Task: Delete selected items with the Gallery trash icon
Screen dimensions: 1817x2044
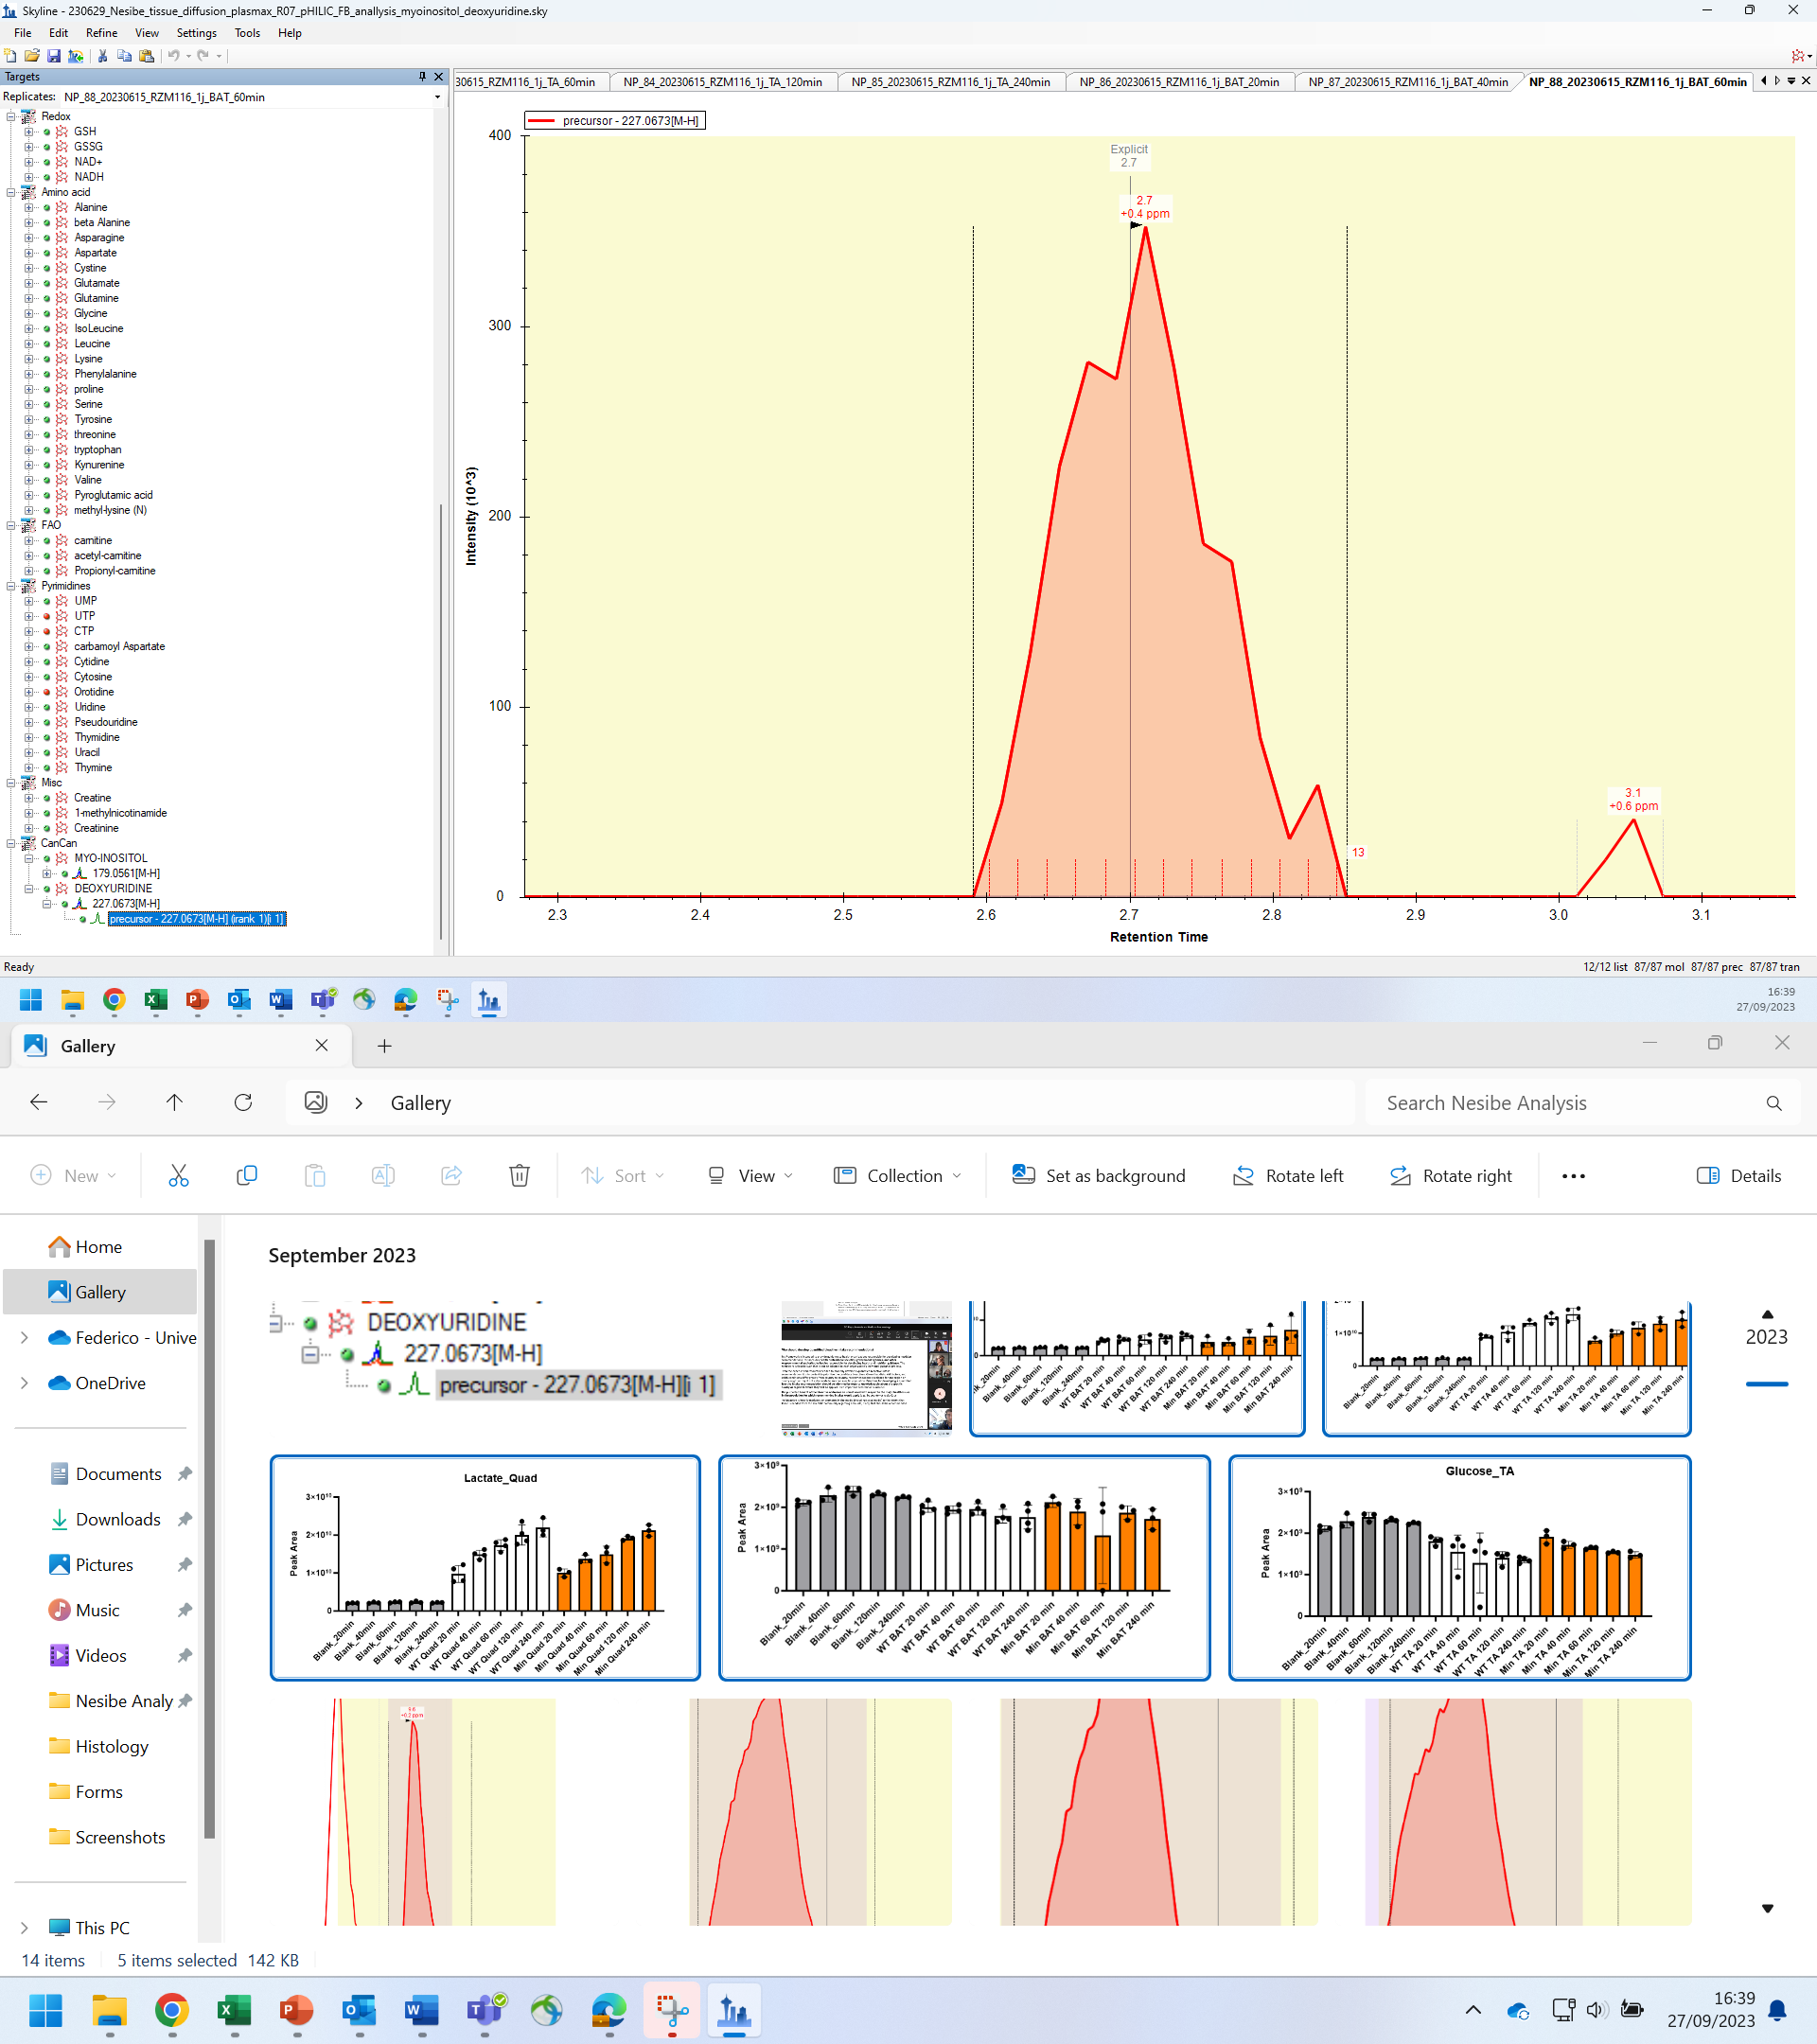Action: pyautogui.click(x=519, y=1176)
